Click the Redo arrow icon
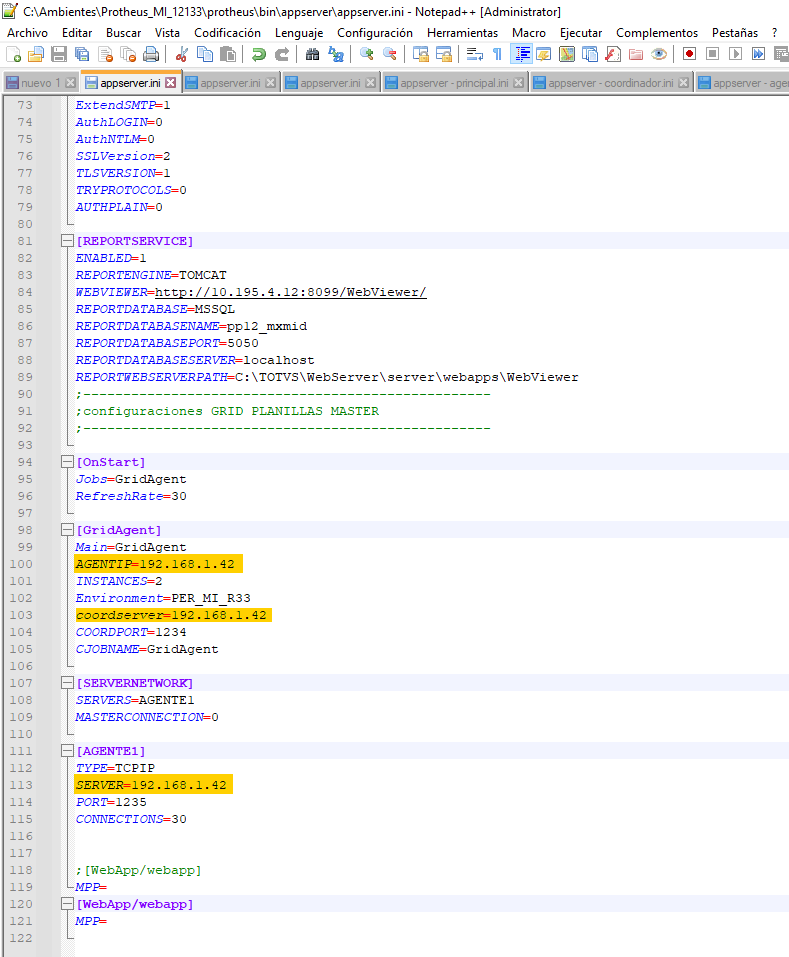The height and width of the screenshot is (957, 789). point(282,54)
